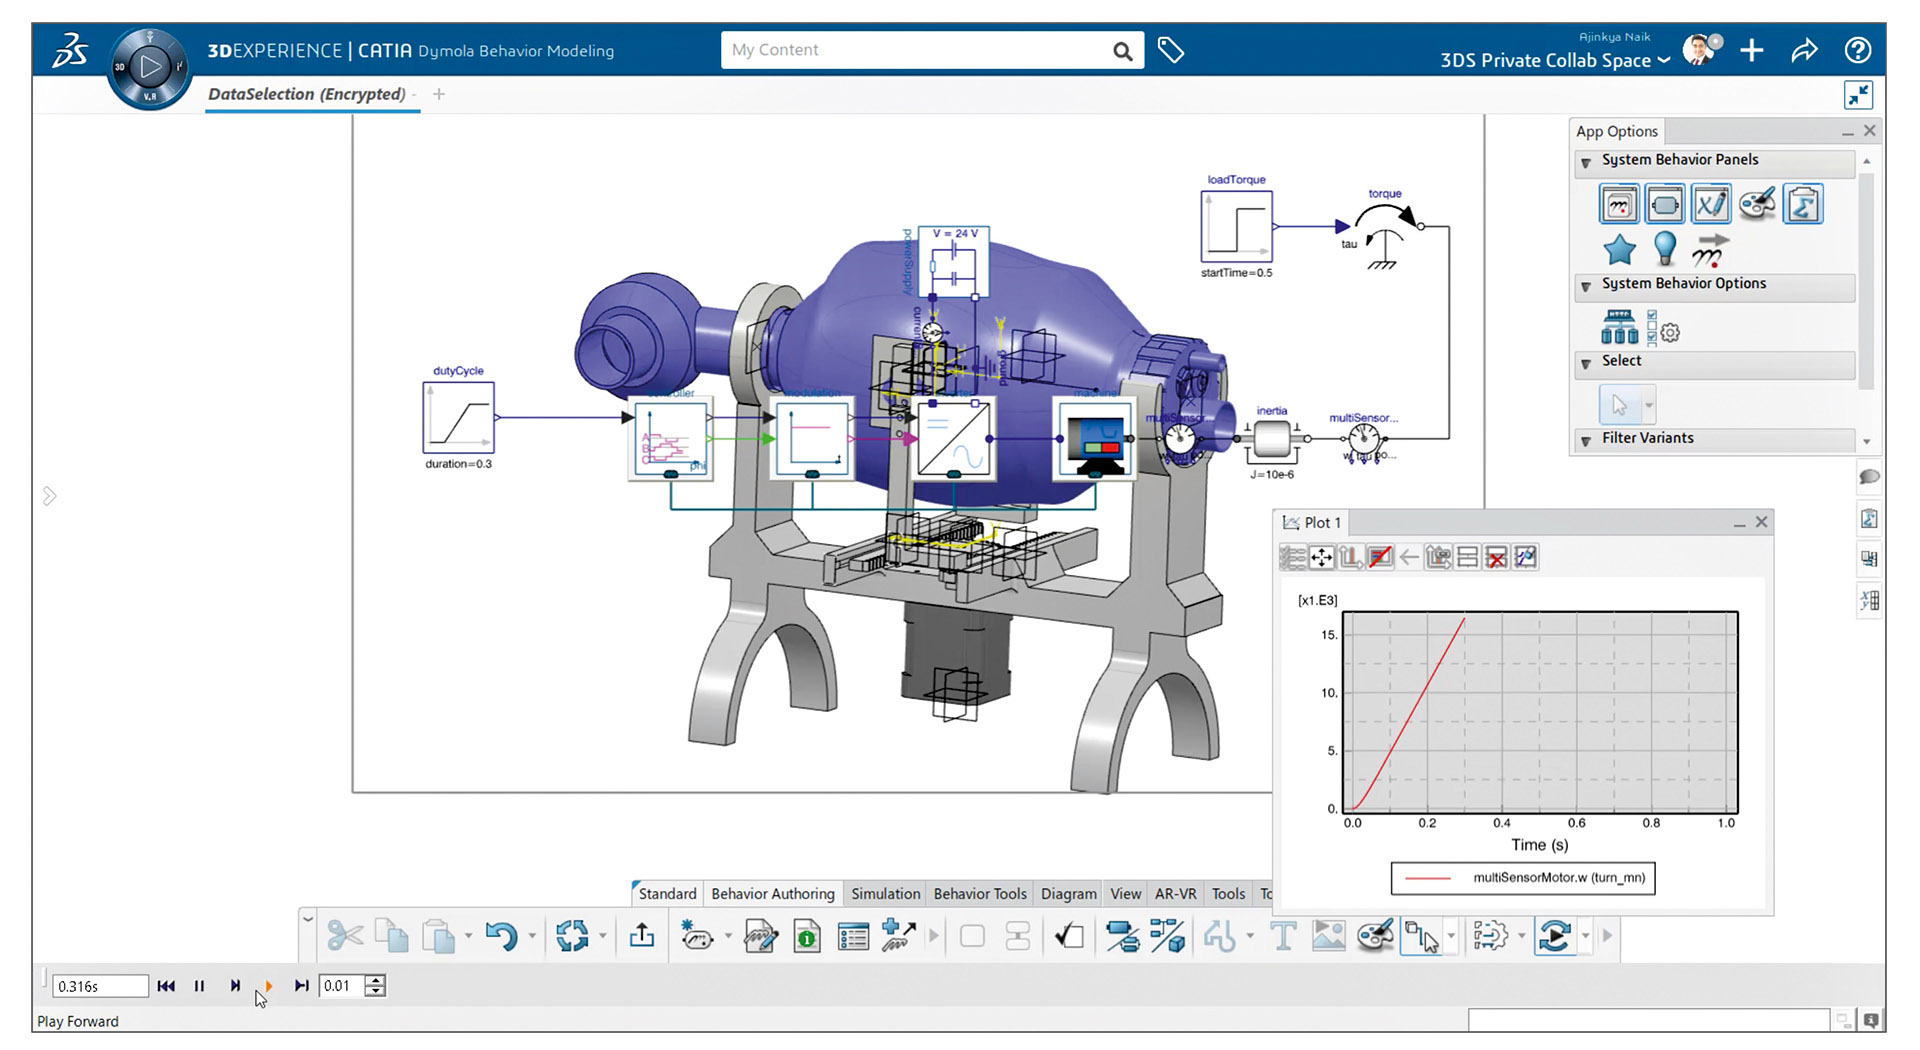Click the plus button to add new tab
Screen dimensions: 1920x1050
(439, 94)
